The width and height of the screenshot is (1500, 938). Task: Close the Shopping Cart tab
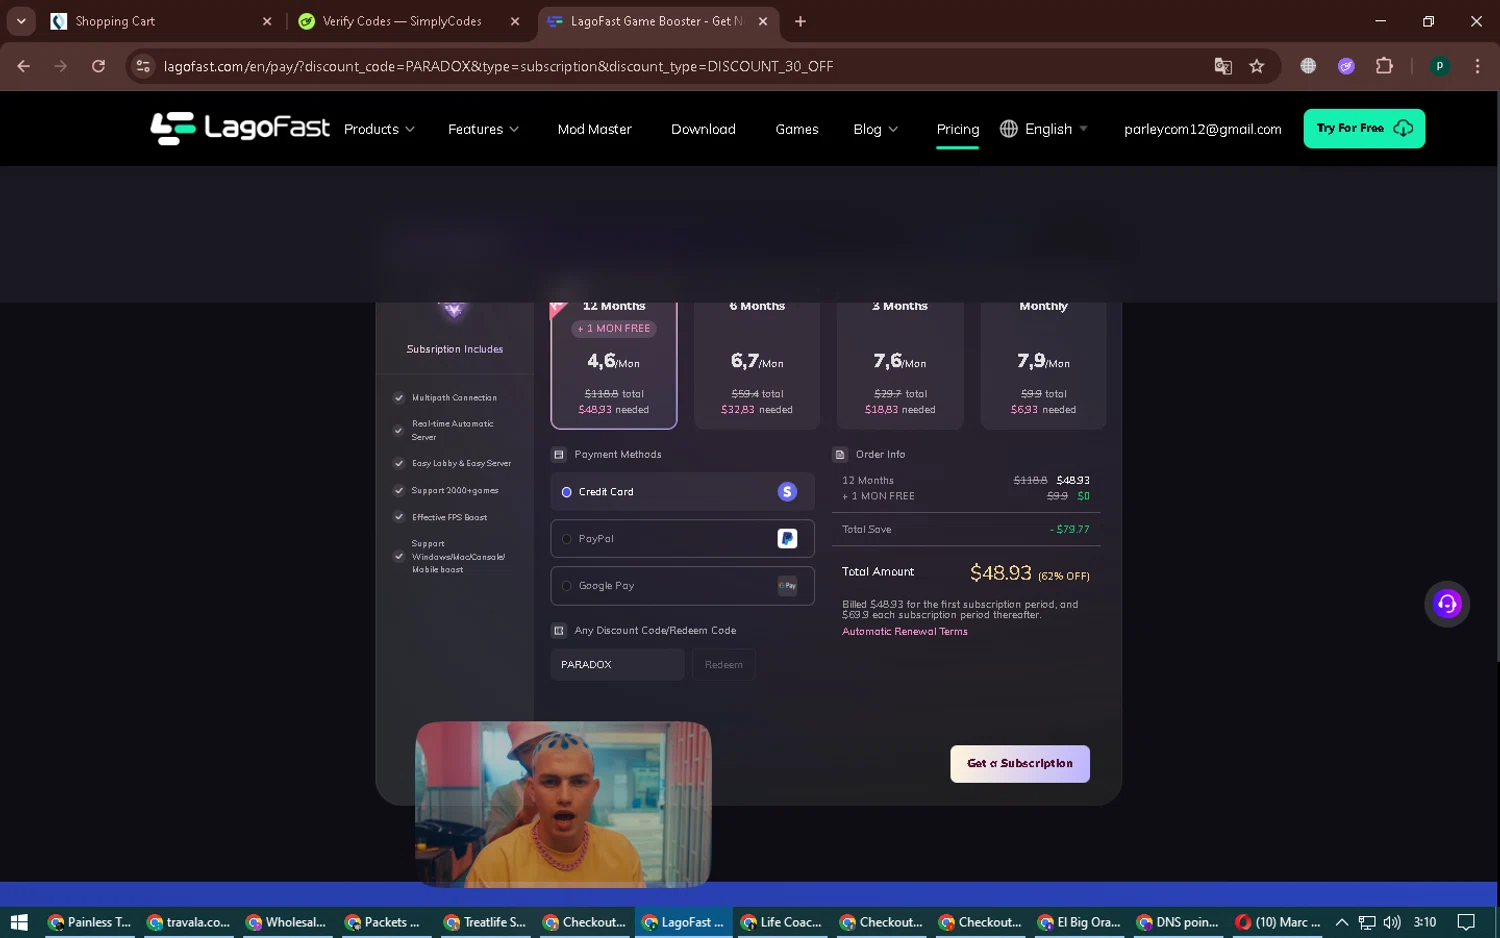pos(267,21)
